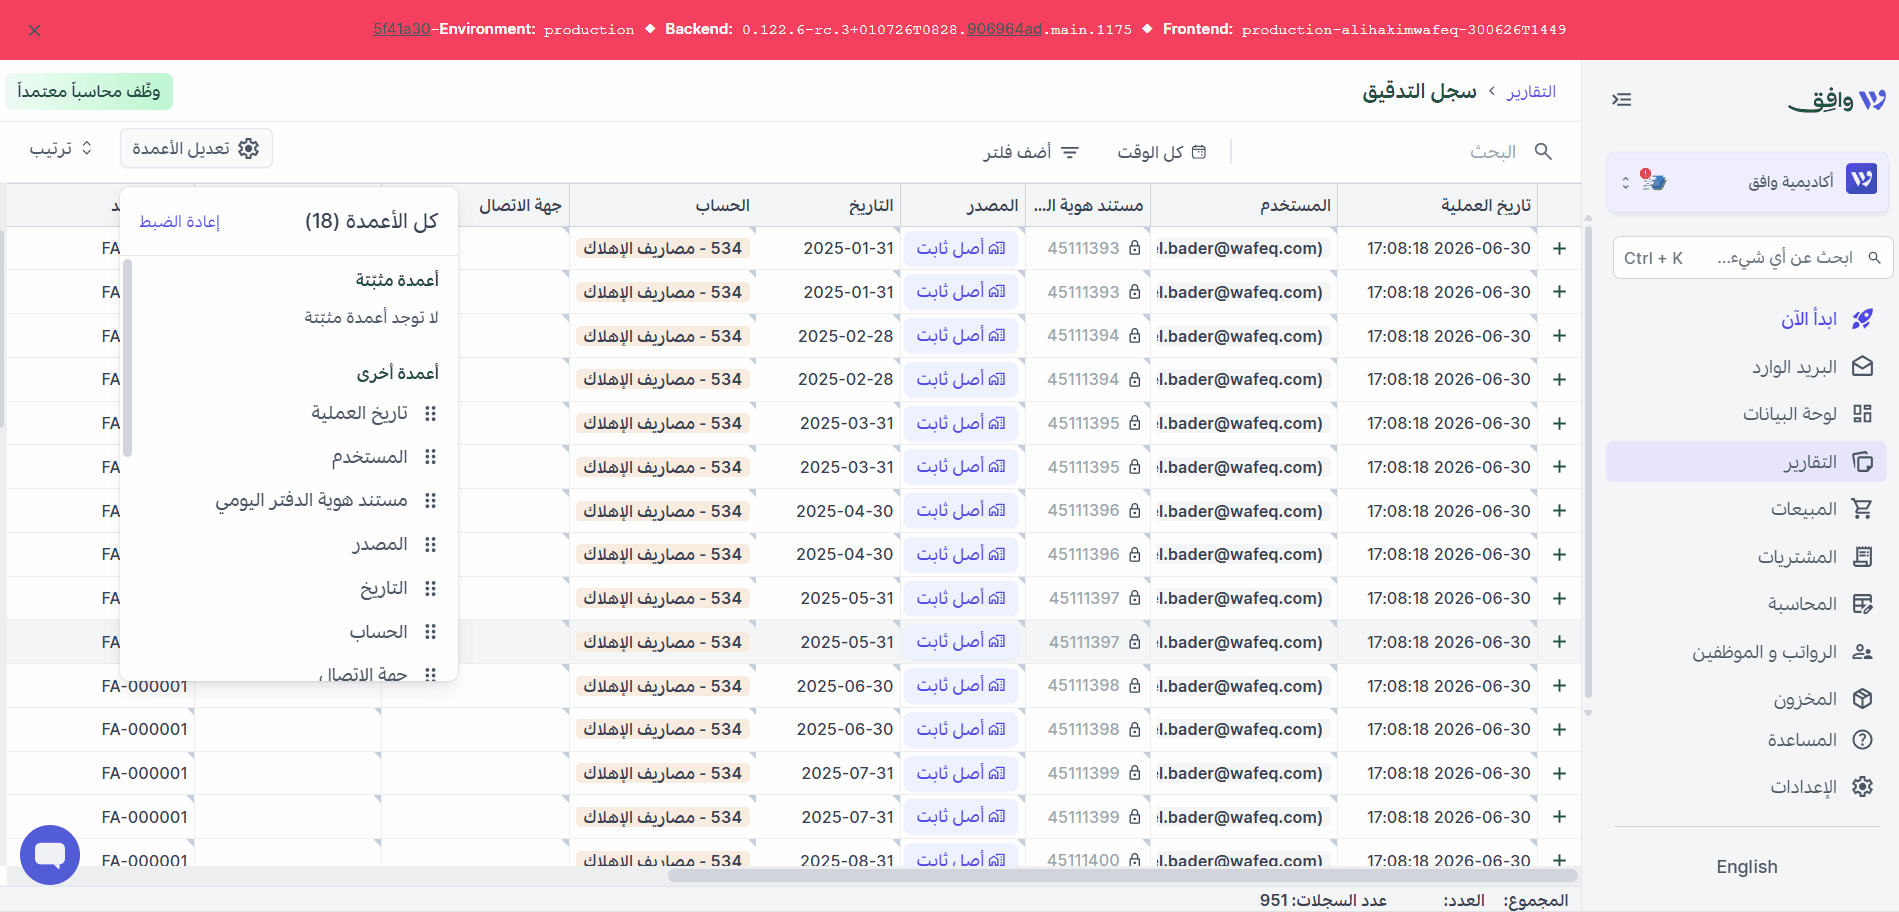Click the search magnifier icon in the toolbar

click(x=1543, y=151)
